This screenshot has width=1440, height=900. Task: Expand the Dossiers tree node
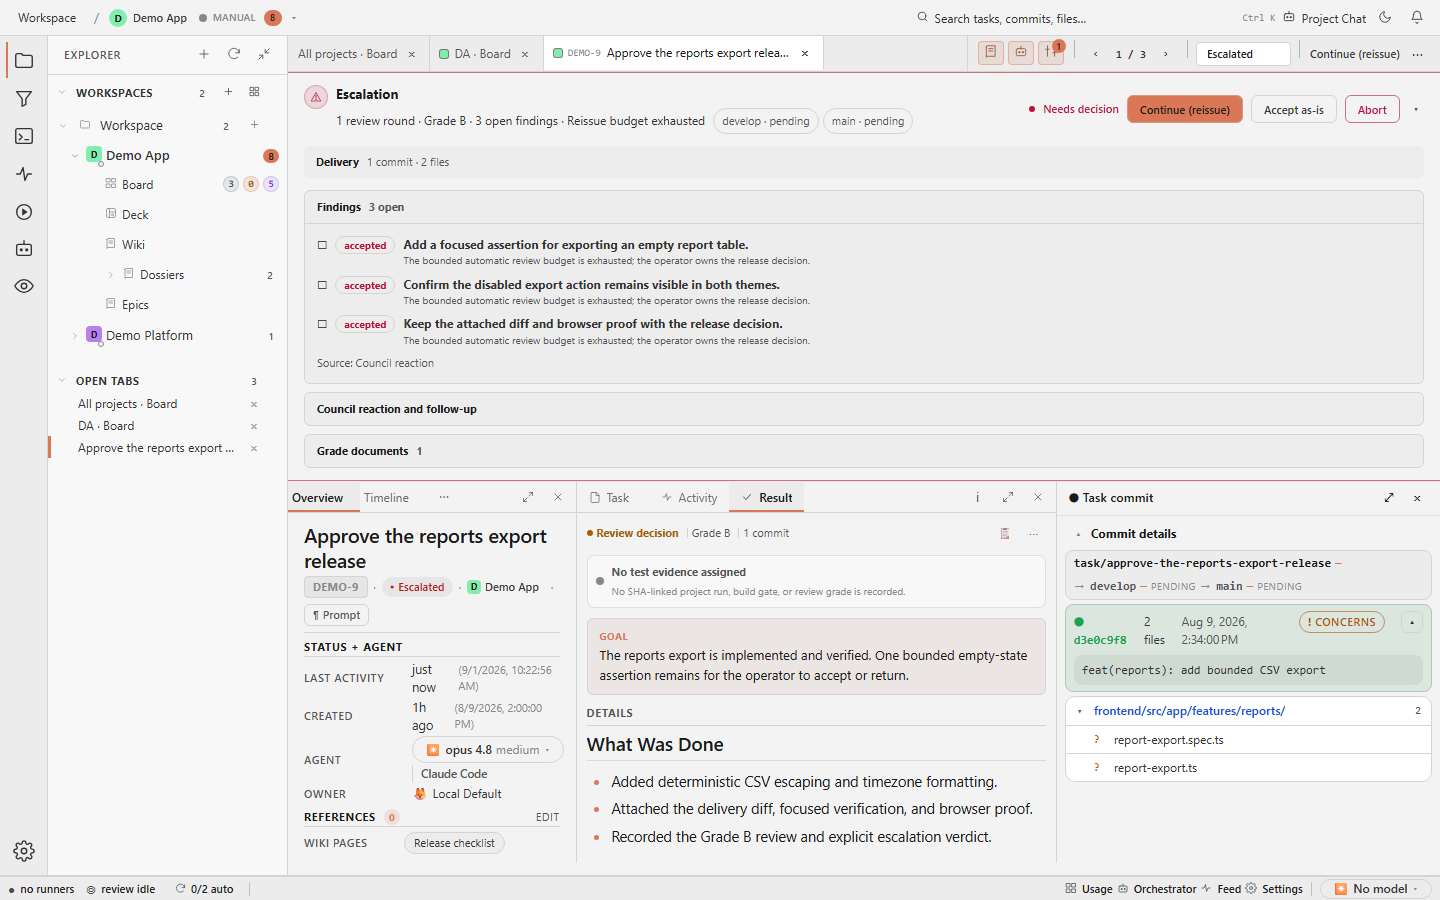(110, 274)
